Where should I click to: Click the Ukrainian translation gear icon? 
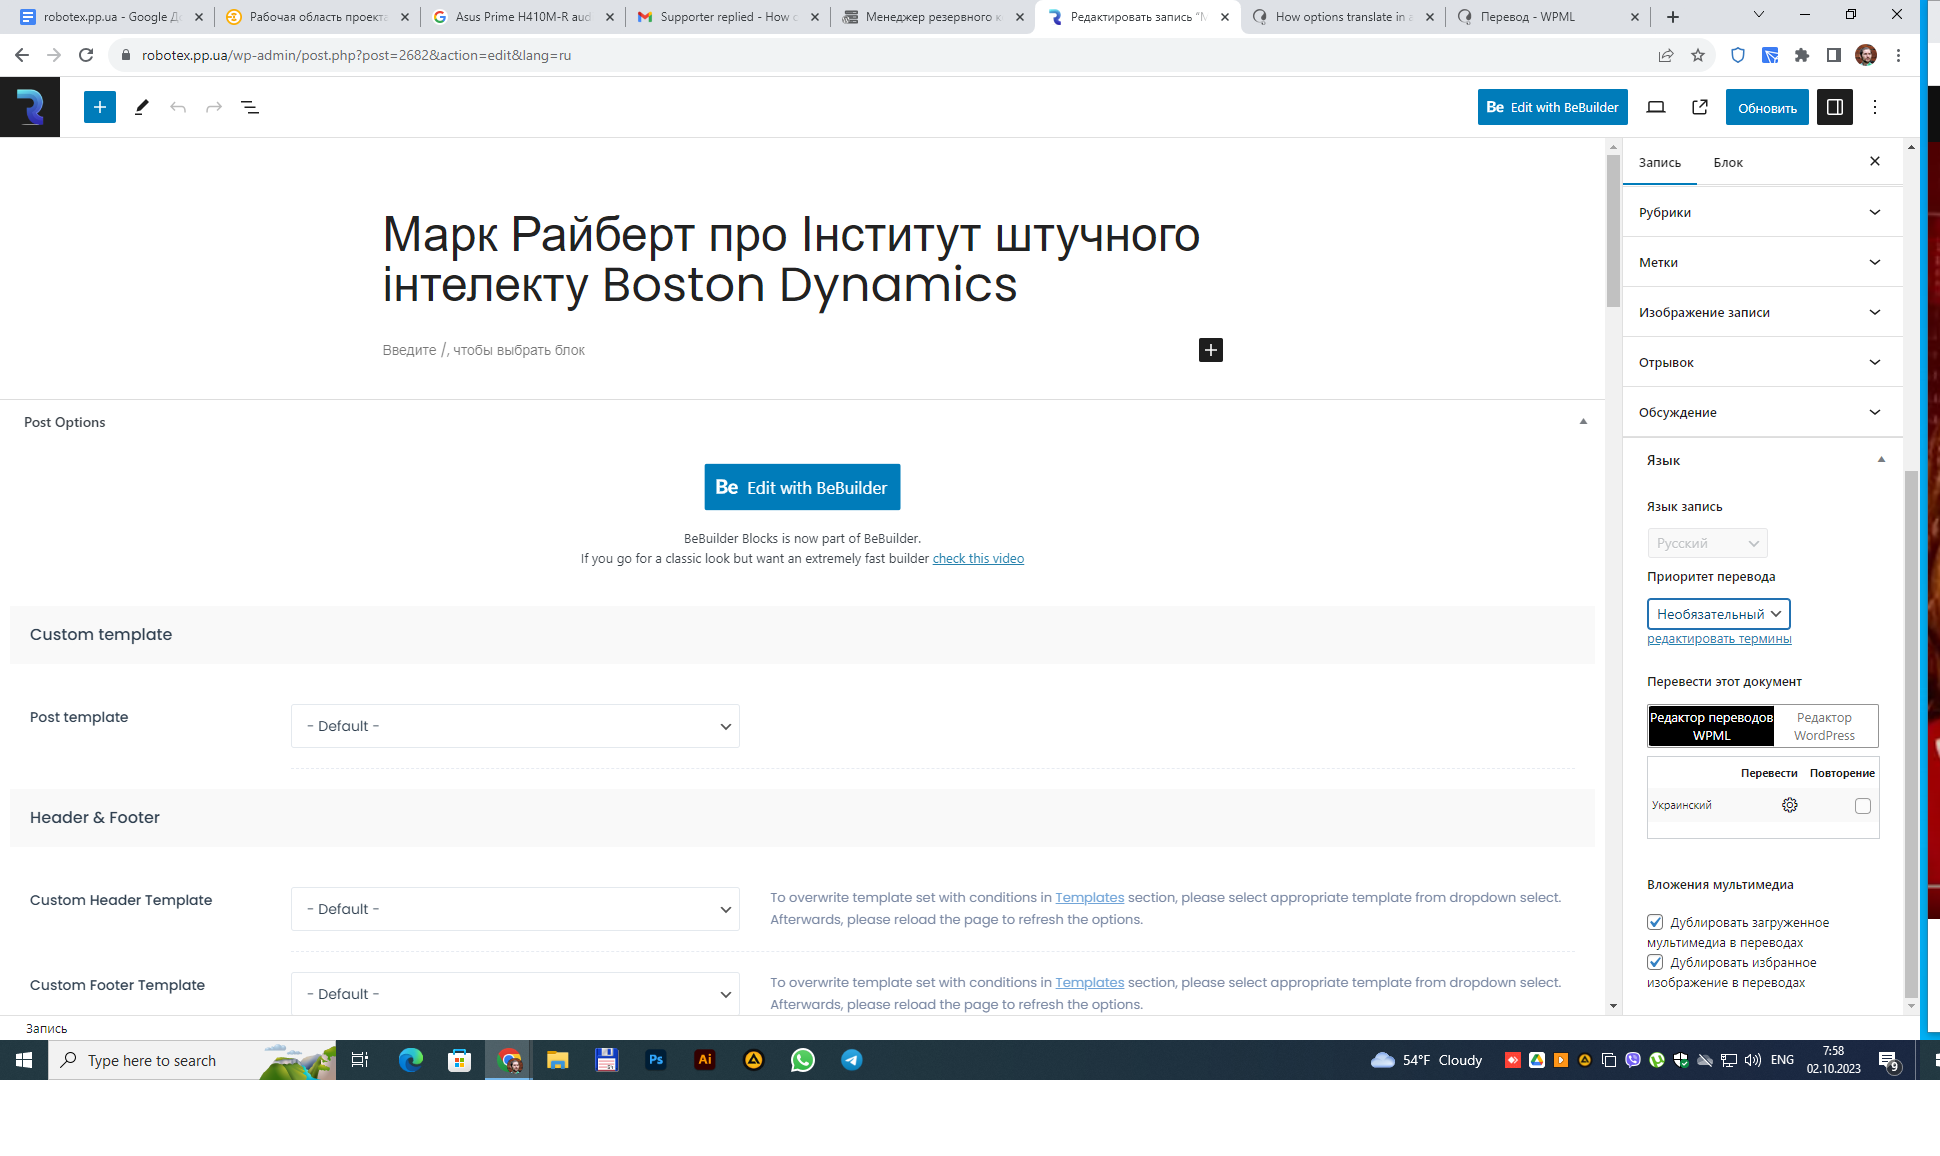(1790, 805)
